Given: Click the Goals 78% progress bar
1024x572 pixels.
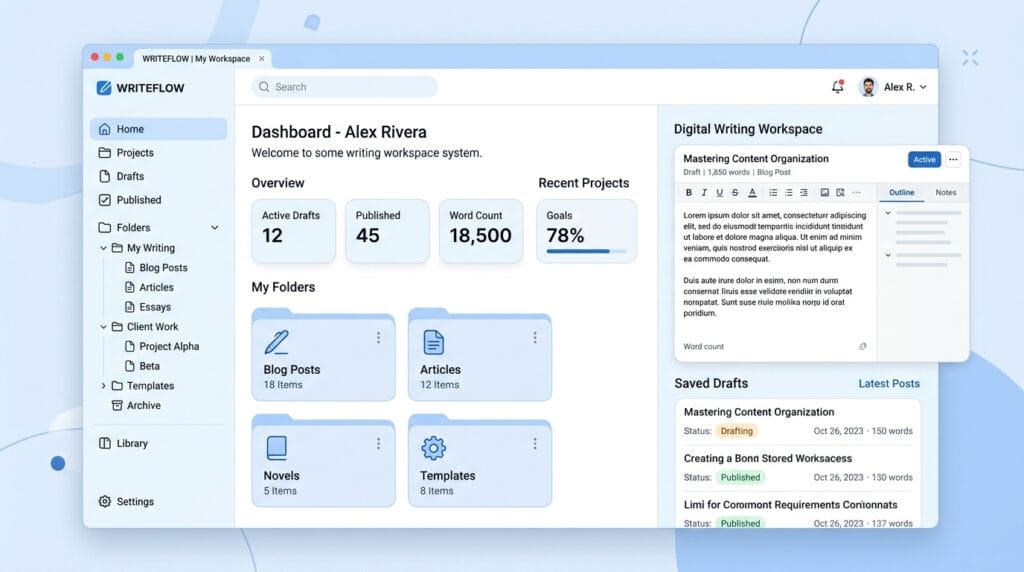Looking at the screenshot, I should 586,251.
